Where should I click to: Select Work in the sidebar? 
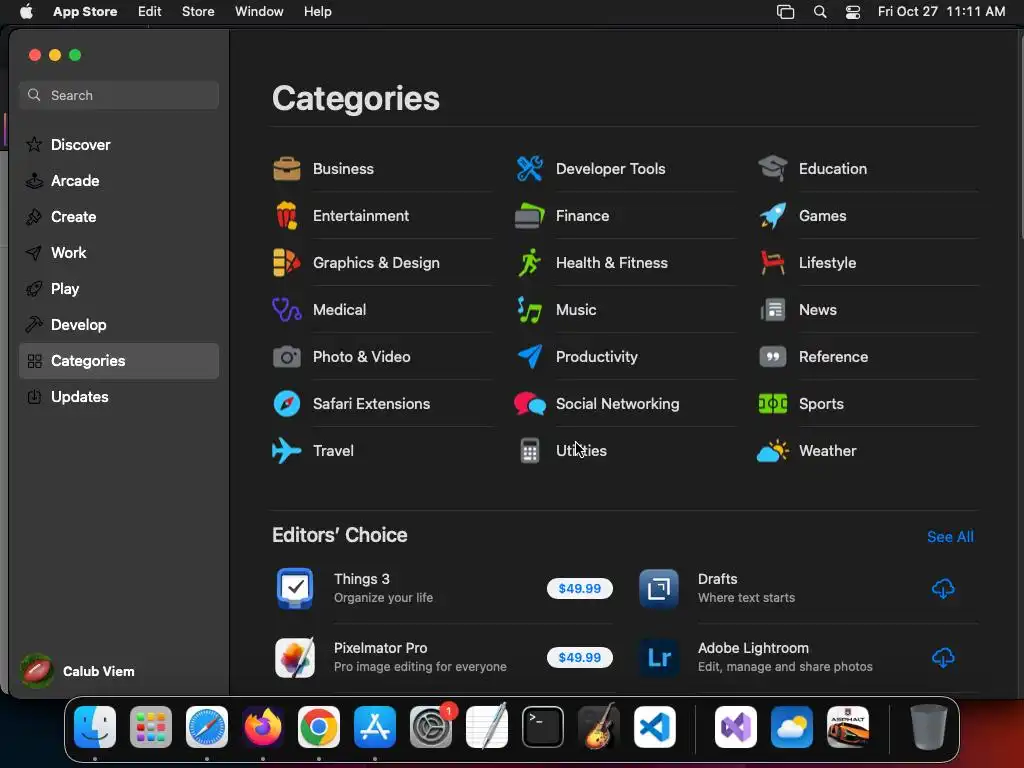tap(119, 252)
